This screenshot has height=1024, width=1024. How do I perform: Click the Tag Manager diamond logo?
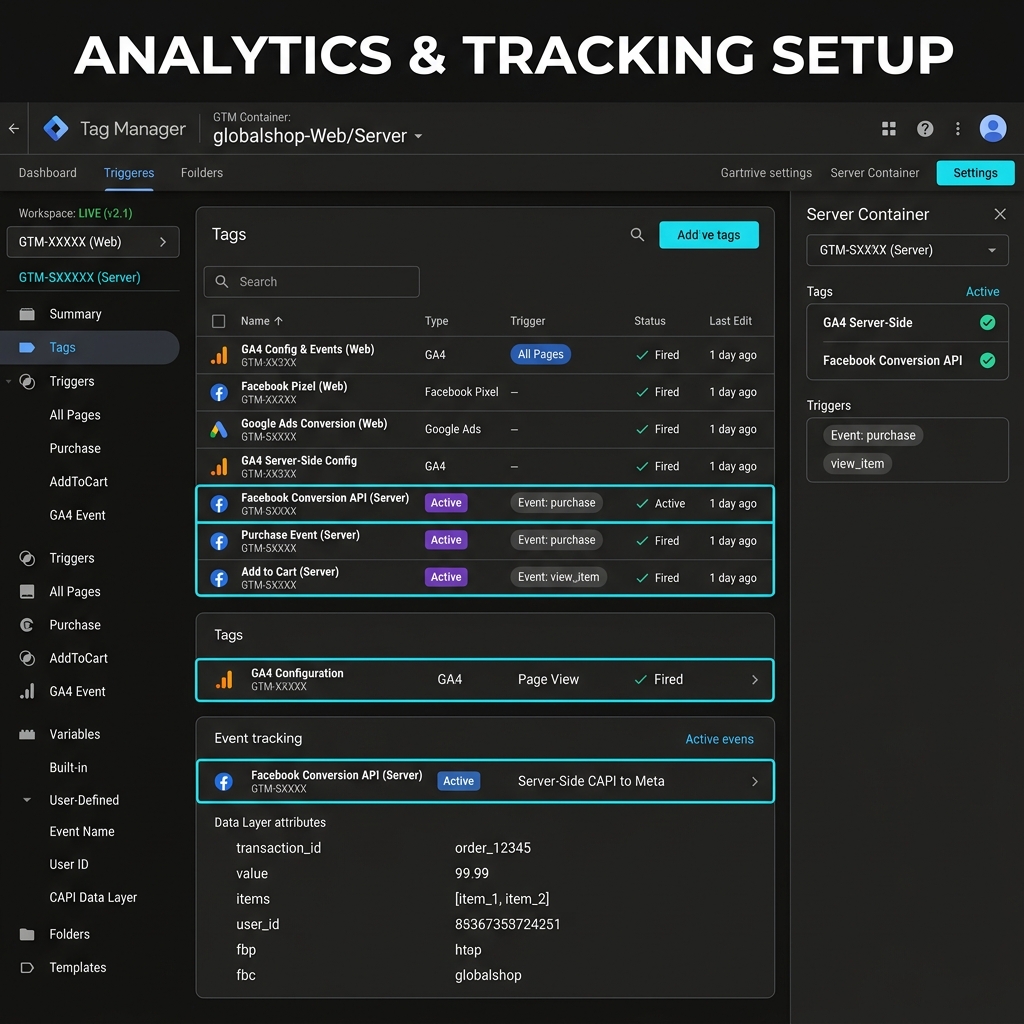click(x=56, y=128)
